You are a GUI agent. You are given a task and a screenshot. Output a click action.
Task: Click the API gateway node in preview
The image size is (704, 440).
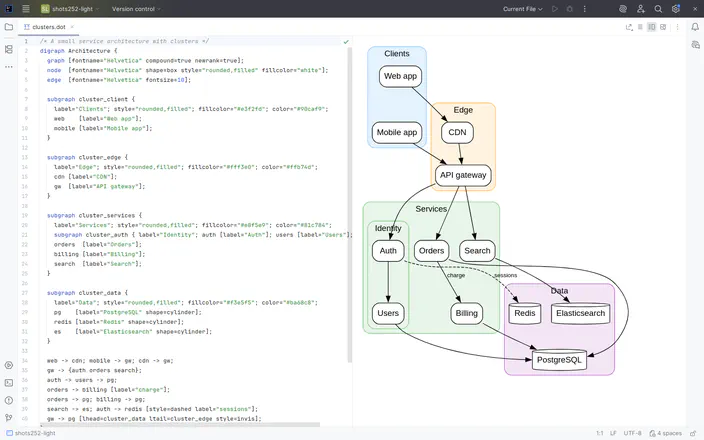coord(463,175)
